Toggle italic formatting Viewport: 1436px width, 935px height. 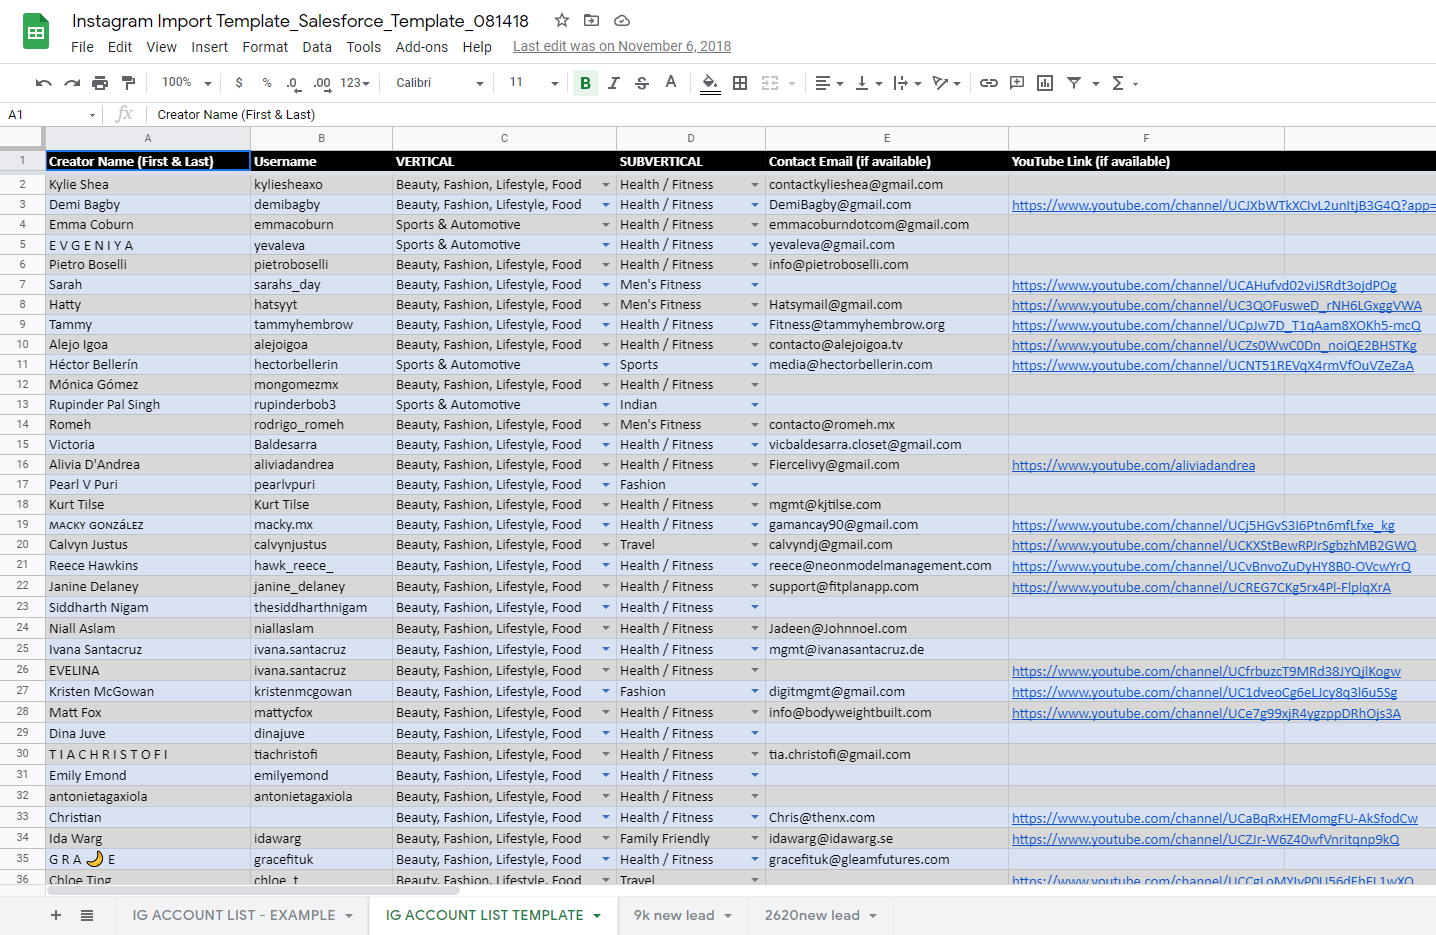coord(614,83)
